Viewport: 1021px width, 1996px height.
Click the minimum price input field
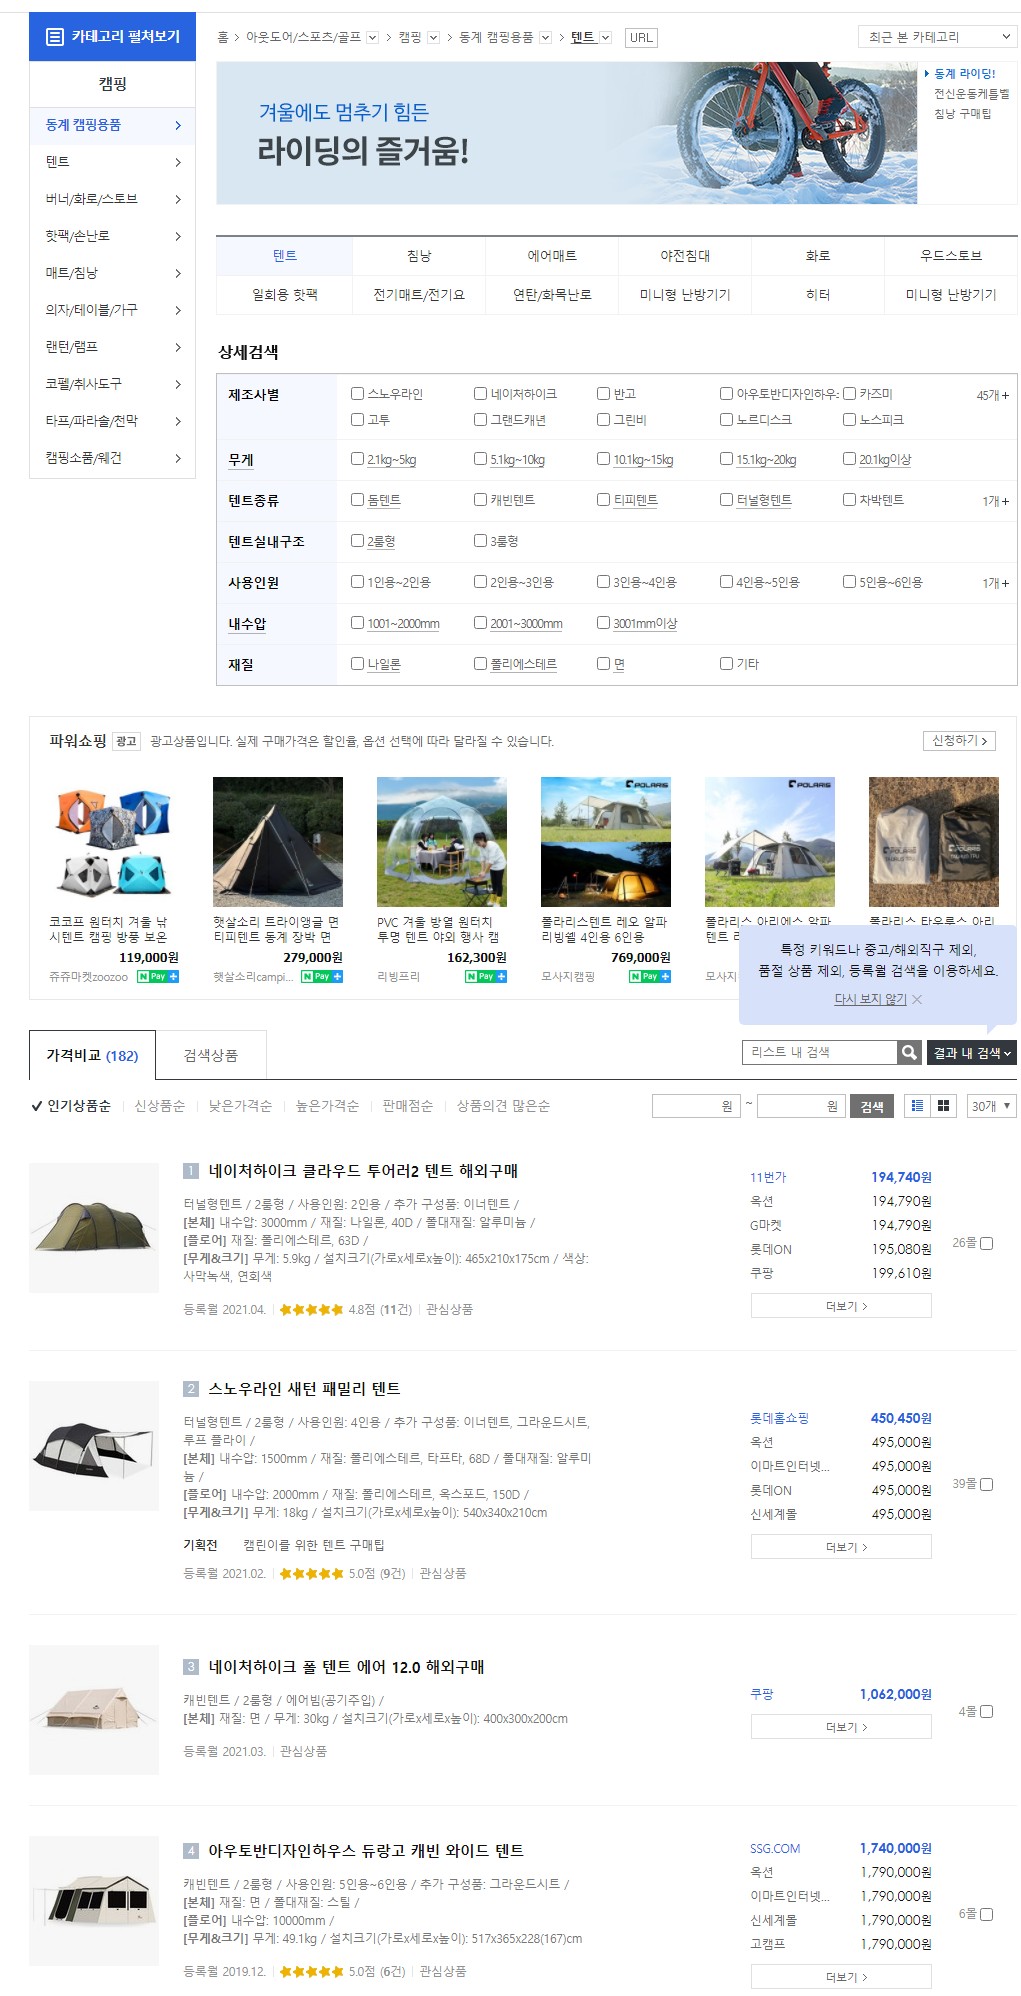696,1106
